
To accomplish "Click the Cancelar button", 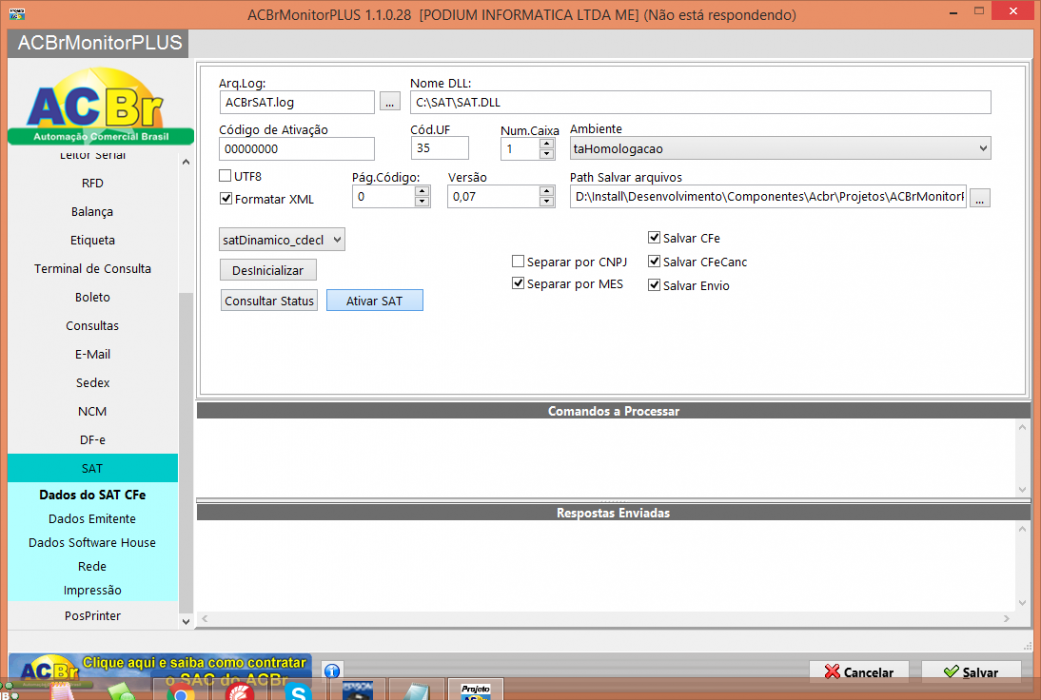I will click(x=859, y=672).
